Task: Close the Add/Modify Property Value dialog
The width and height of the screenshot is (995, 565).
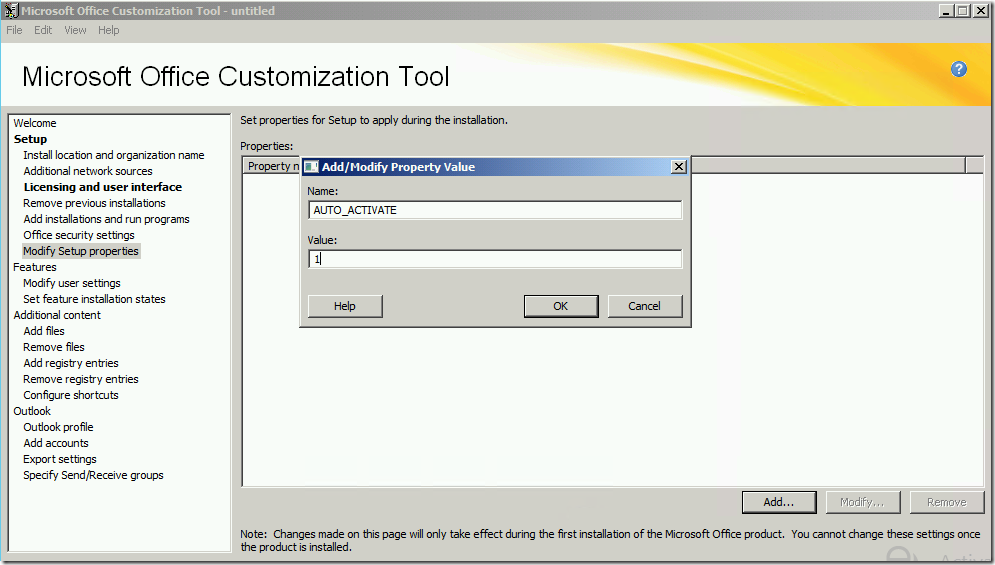Action: tap(679, 166)
